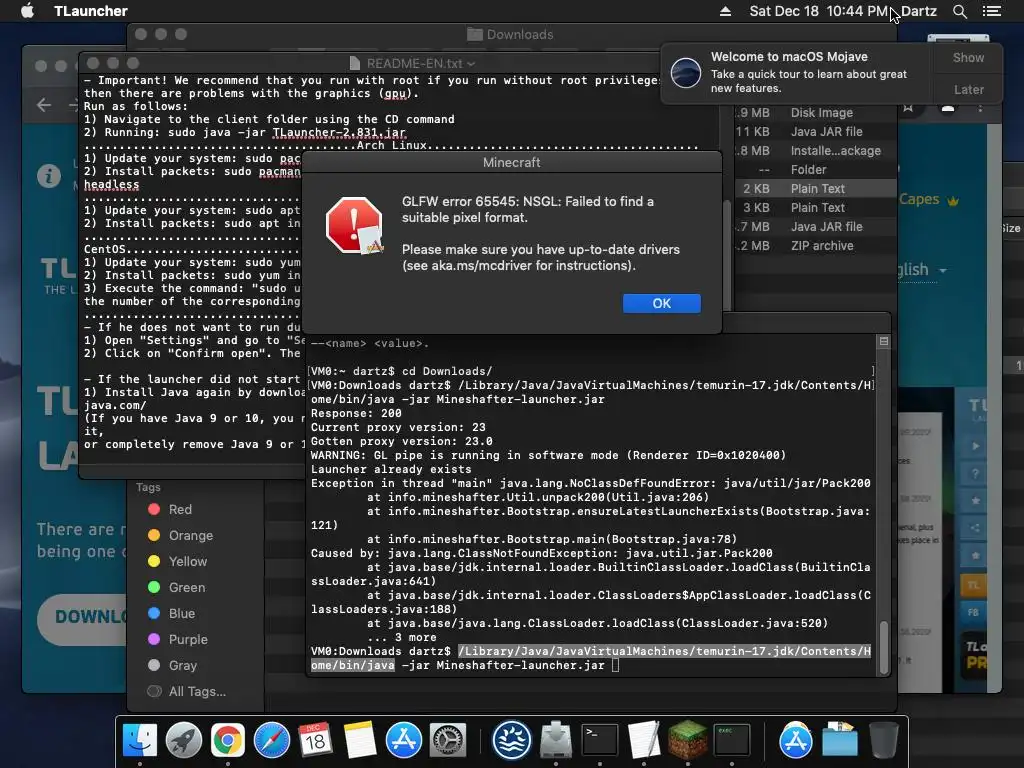Screen dimensions: 1024x768
Task: Open Notification Center list icon
Action: pos(992,11)
